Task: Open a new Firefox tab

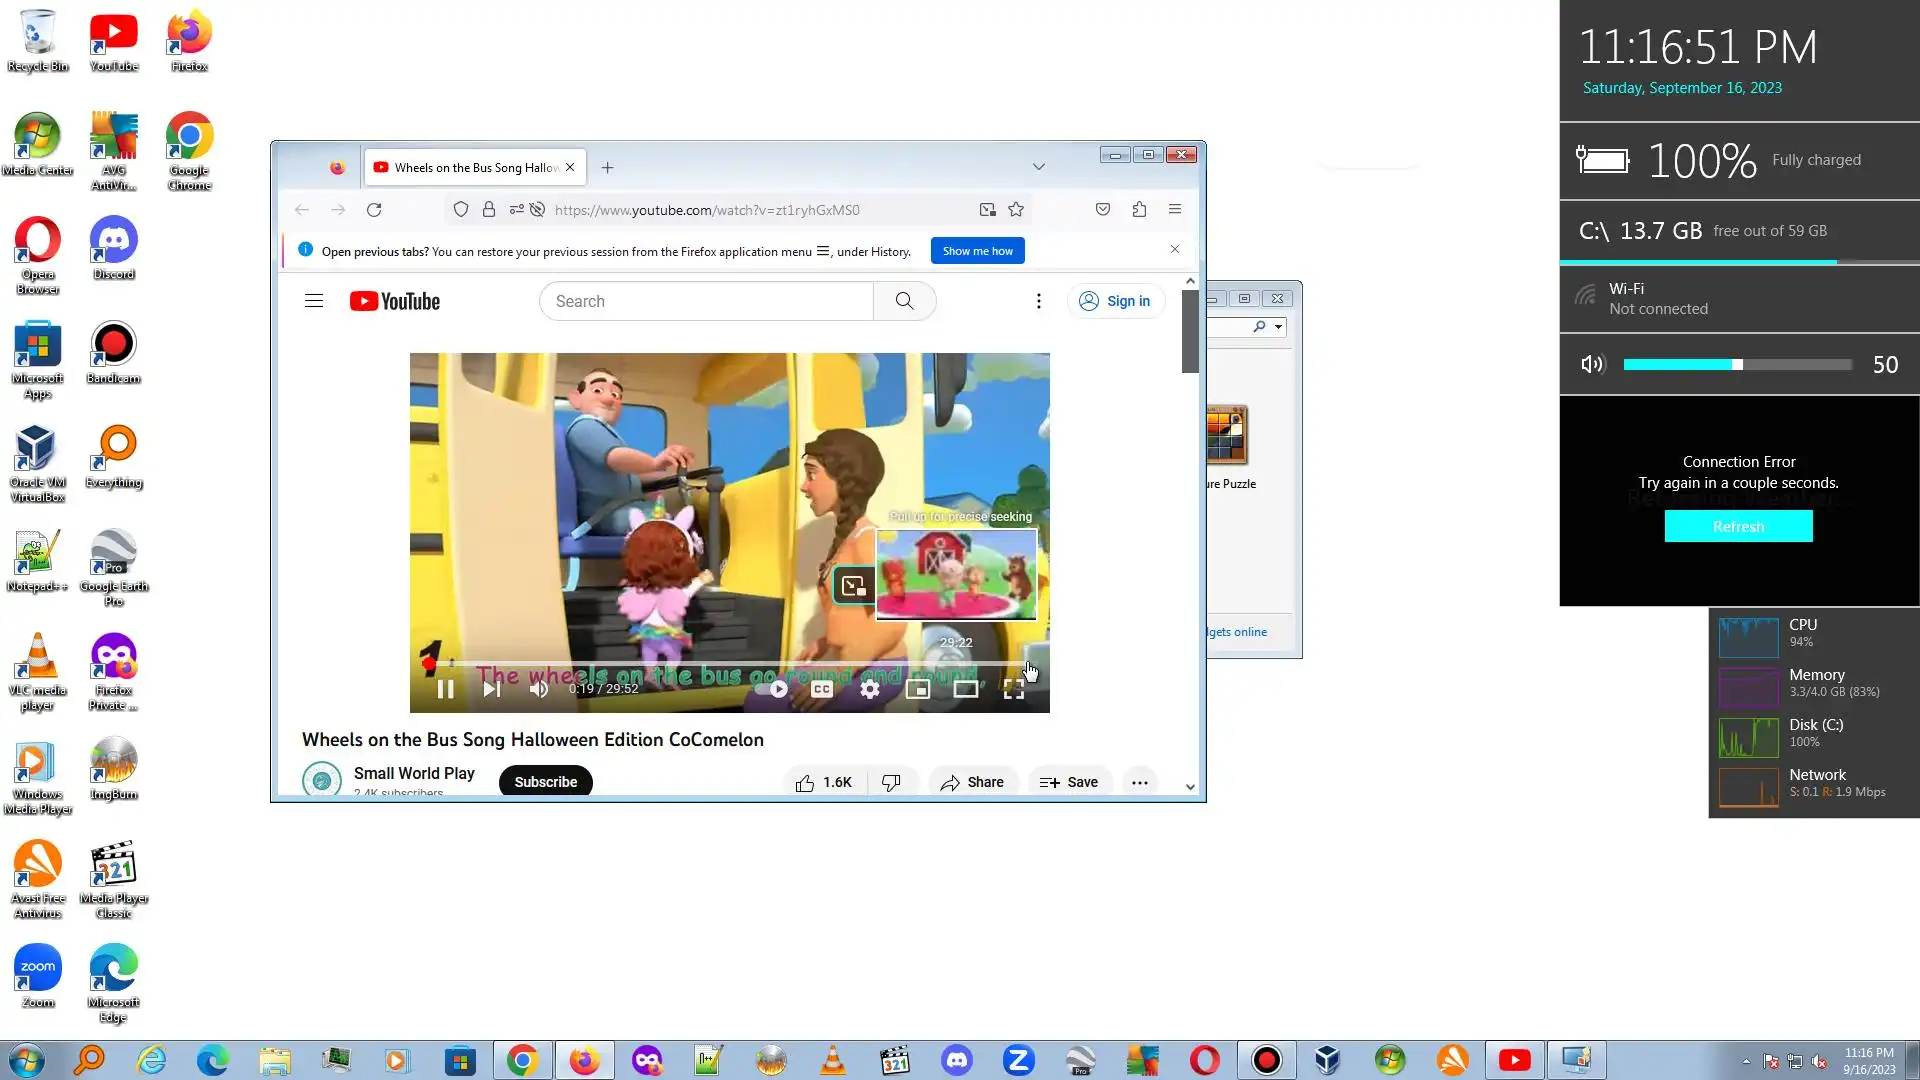Action: tap(607, 167)
